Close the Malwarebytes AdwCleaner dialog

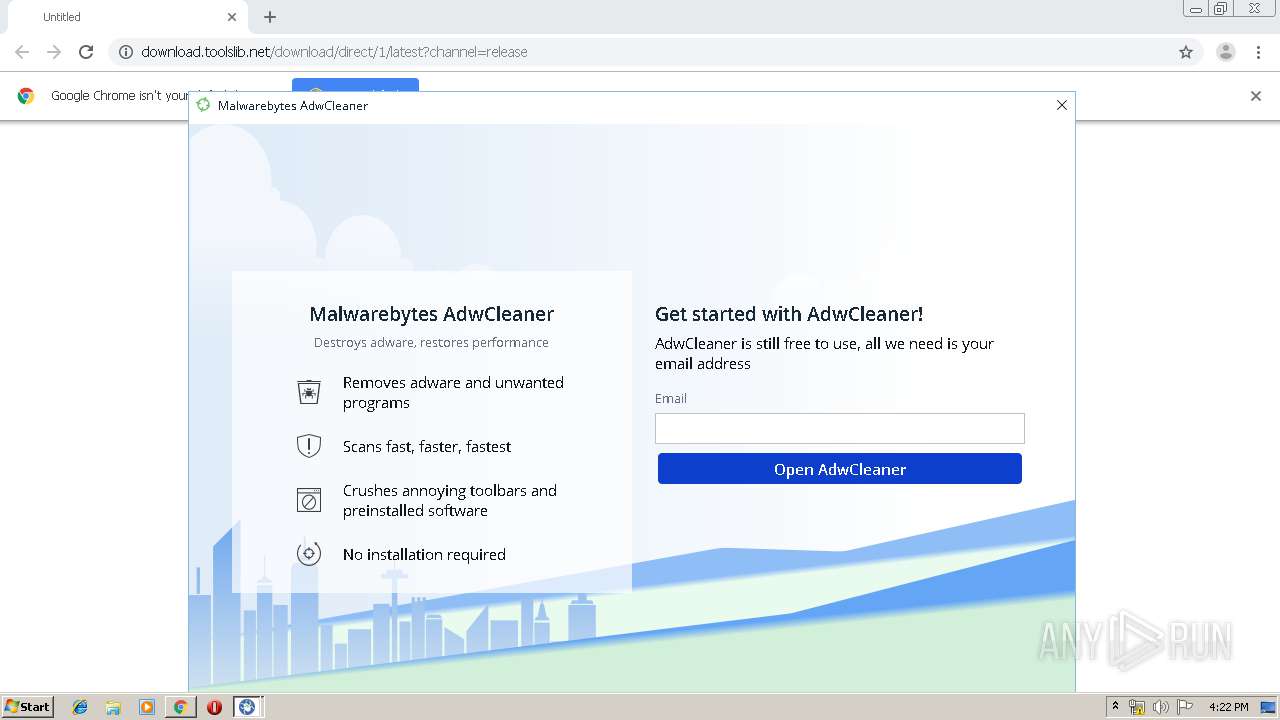click(x=1062, y=105)
